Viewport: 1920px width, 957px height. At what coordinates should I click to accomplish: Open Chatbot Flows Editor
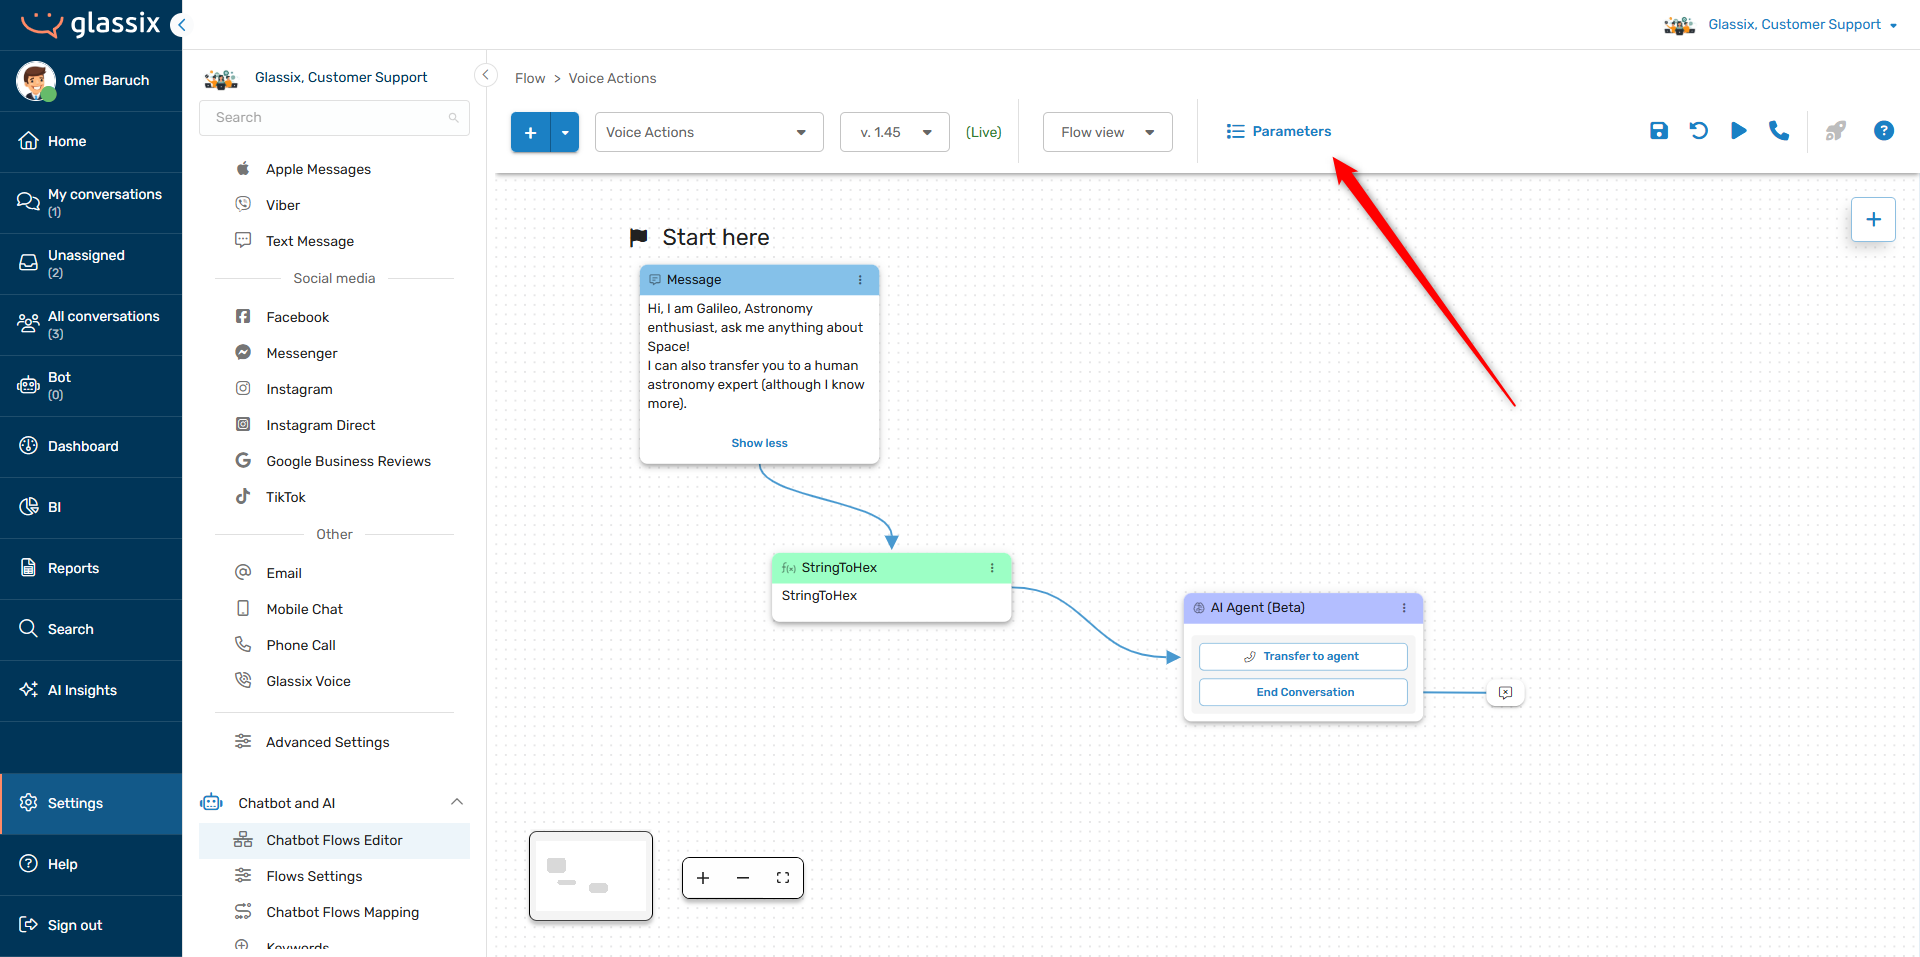(x=334, y=840)
